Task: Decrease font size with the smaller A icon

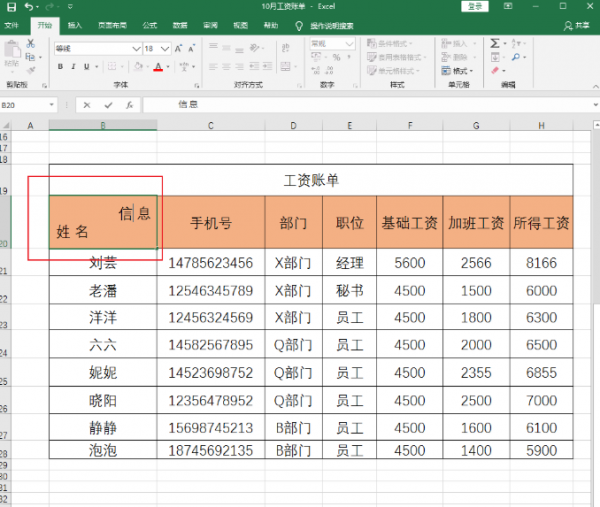Action: [191, 49]
